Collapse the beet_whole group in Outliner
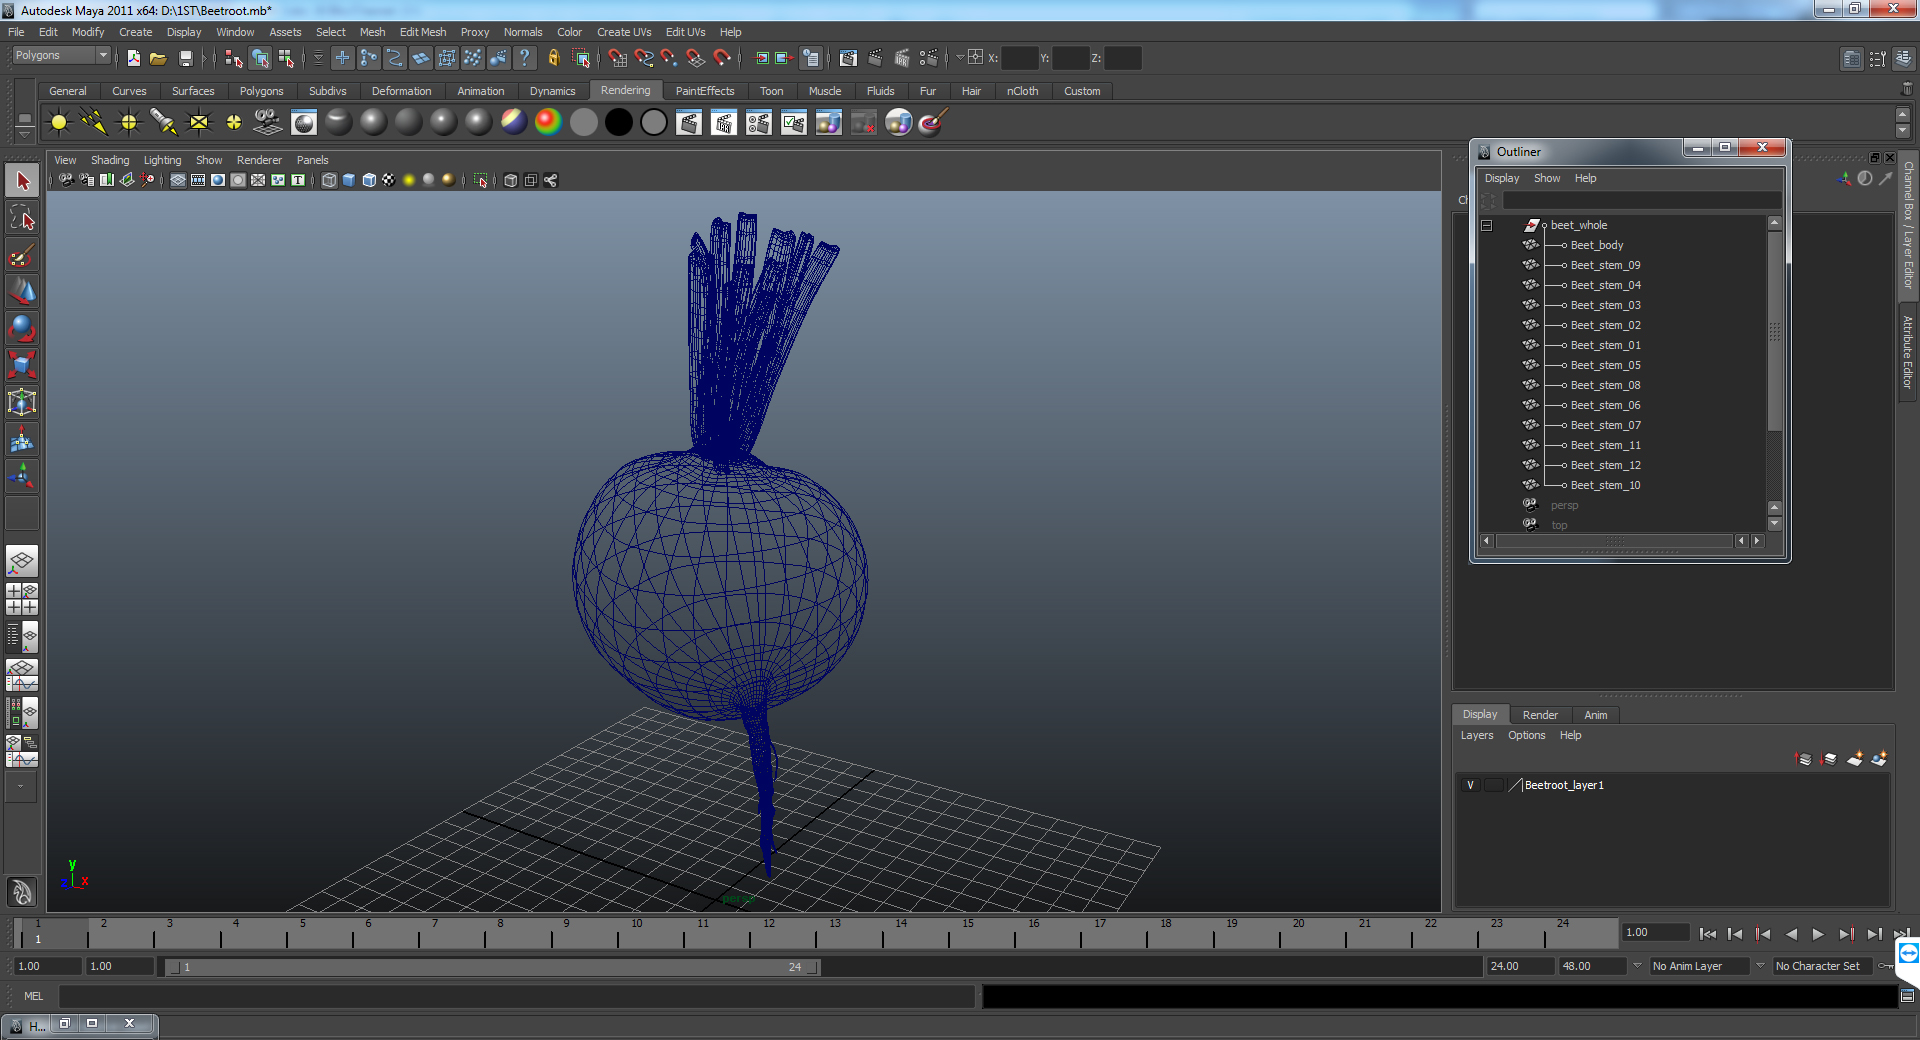Screen dimensions: 1920x1040 point(1486,226)
